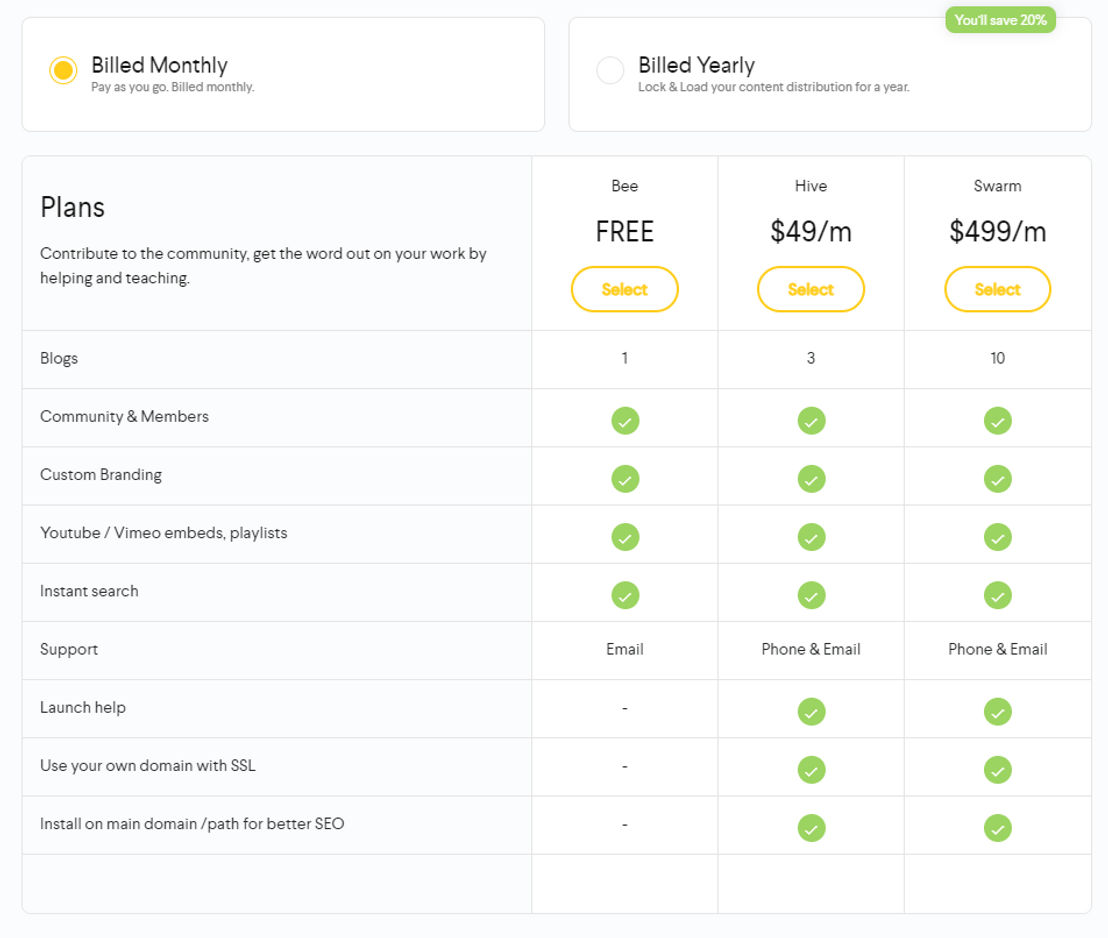Click the Community & Members row label
This screenshot has width=1108, height=938.
tap(124, 416)
